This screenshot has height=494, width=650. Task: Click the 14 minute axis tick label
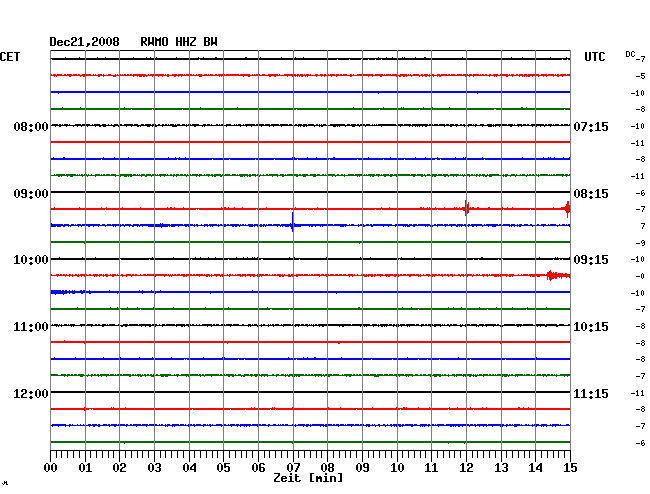535,467
